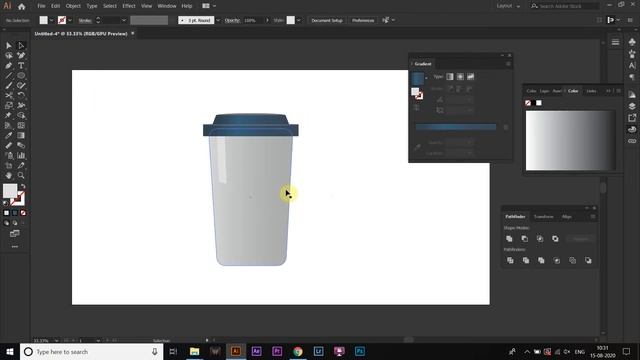The width and height of the screenshot is (640, 360).
Task: Select the Ellipse shape tool
Action: point(21,76)
